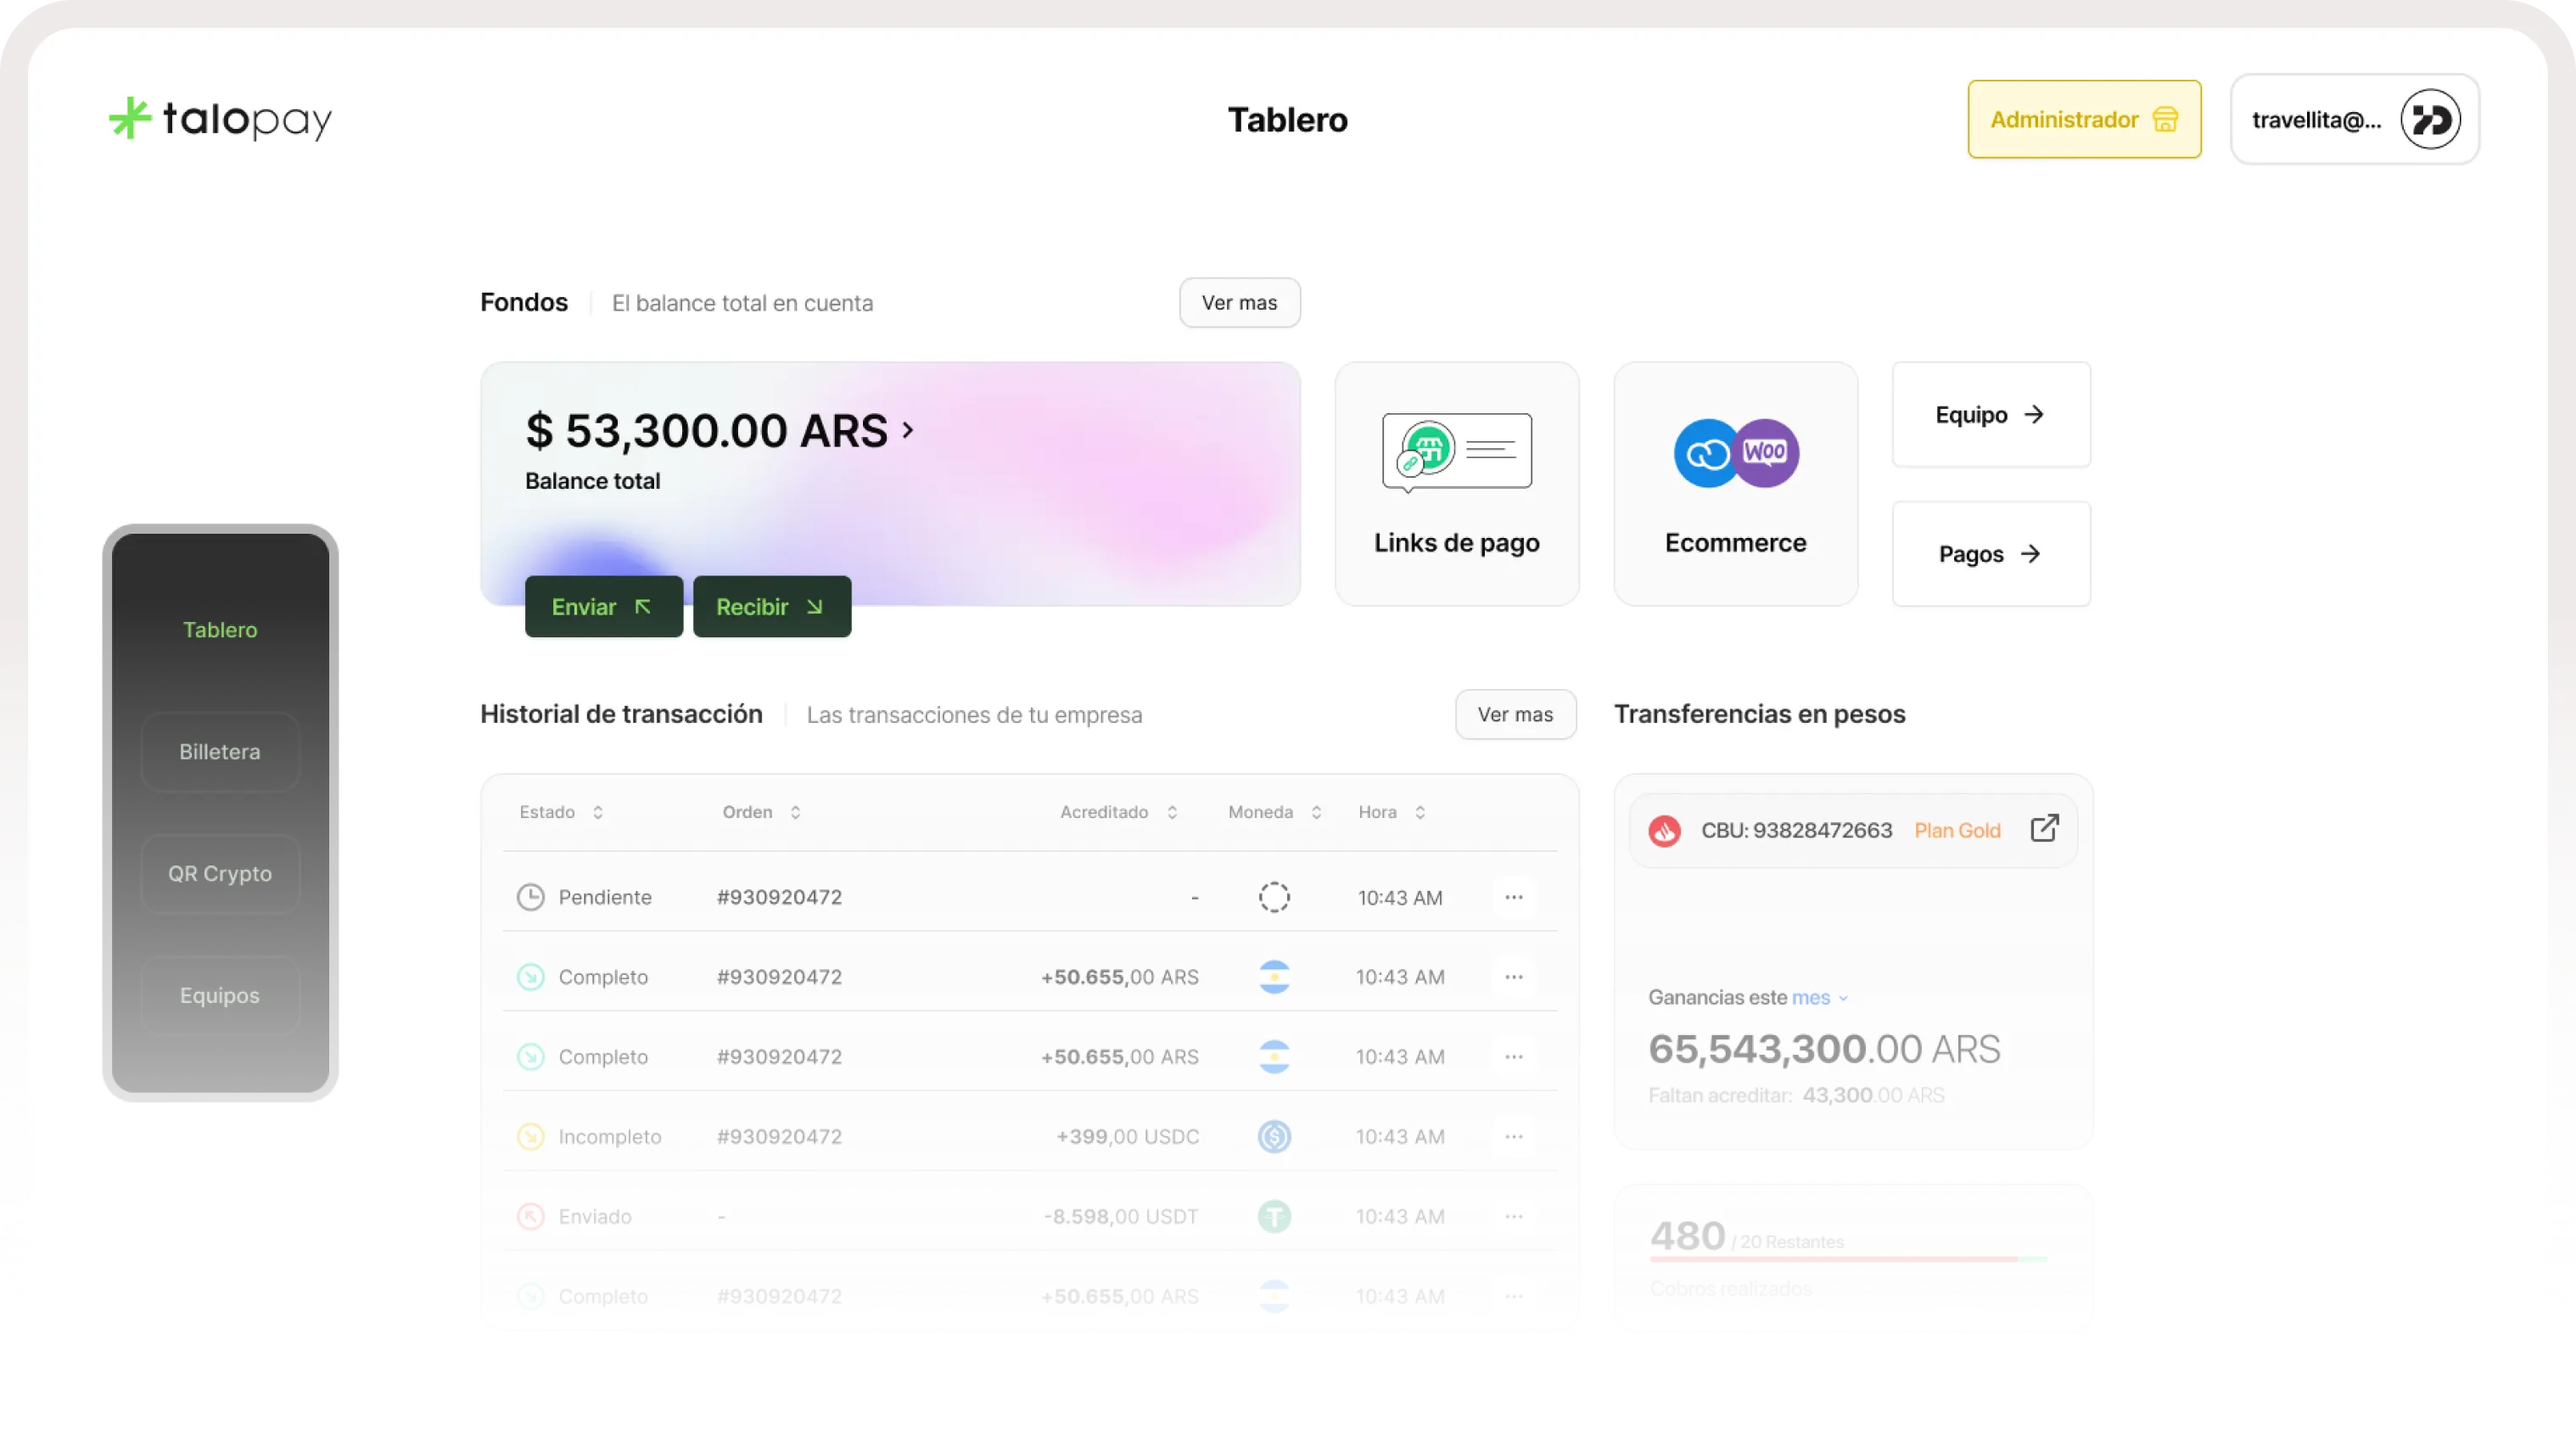Expand the 'mes' earnings period dropdown
The image size is (2576, 1445).
point(1820,998)
